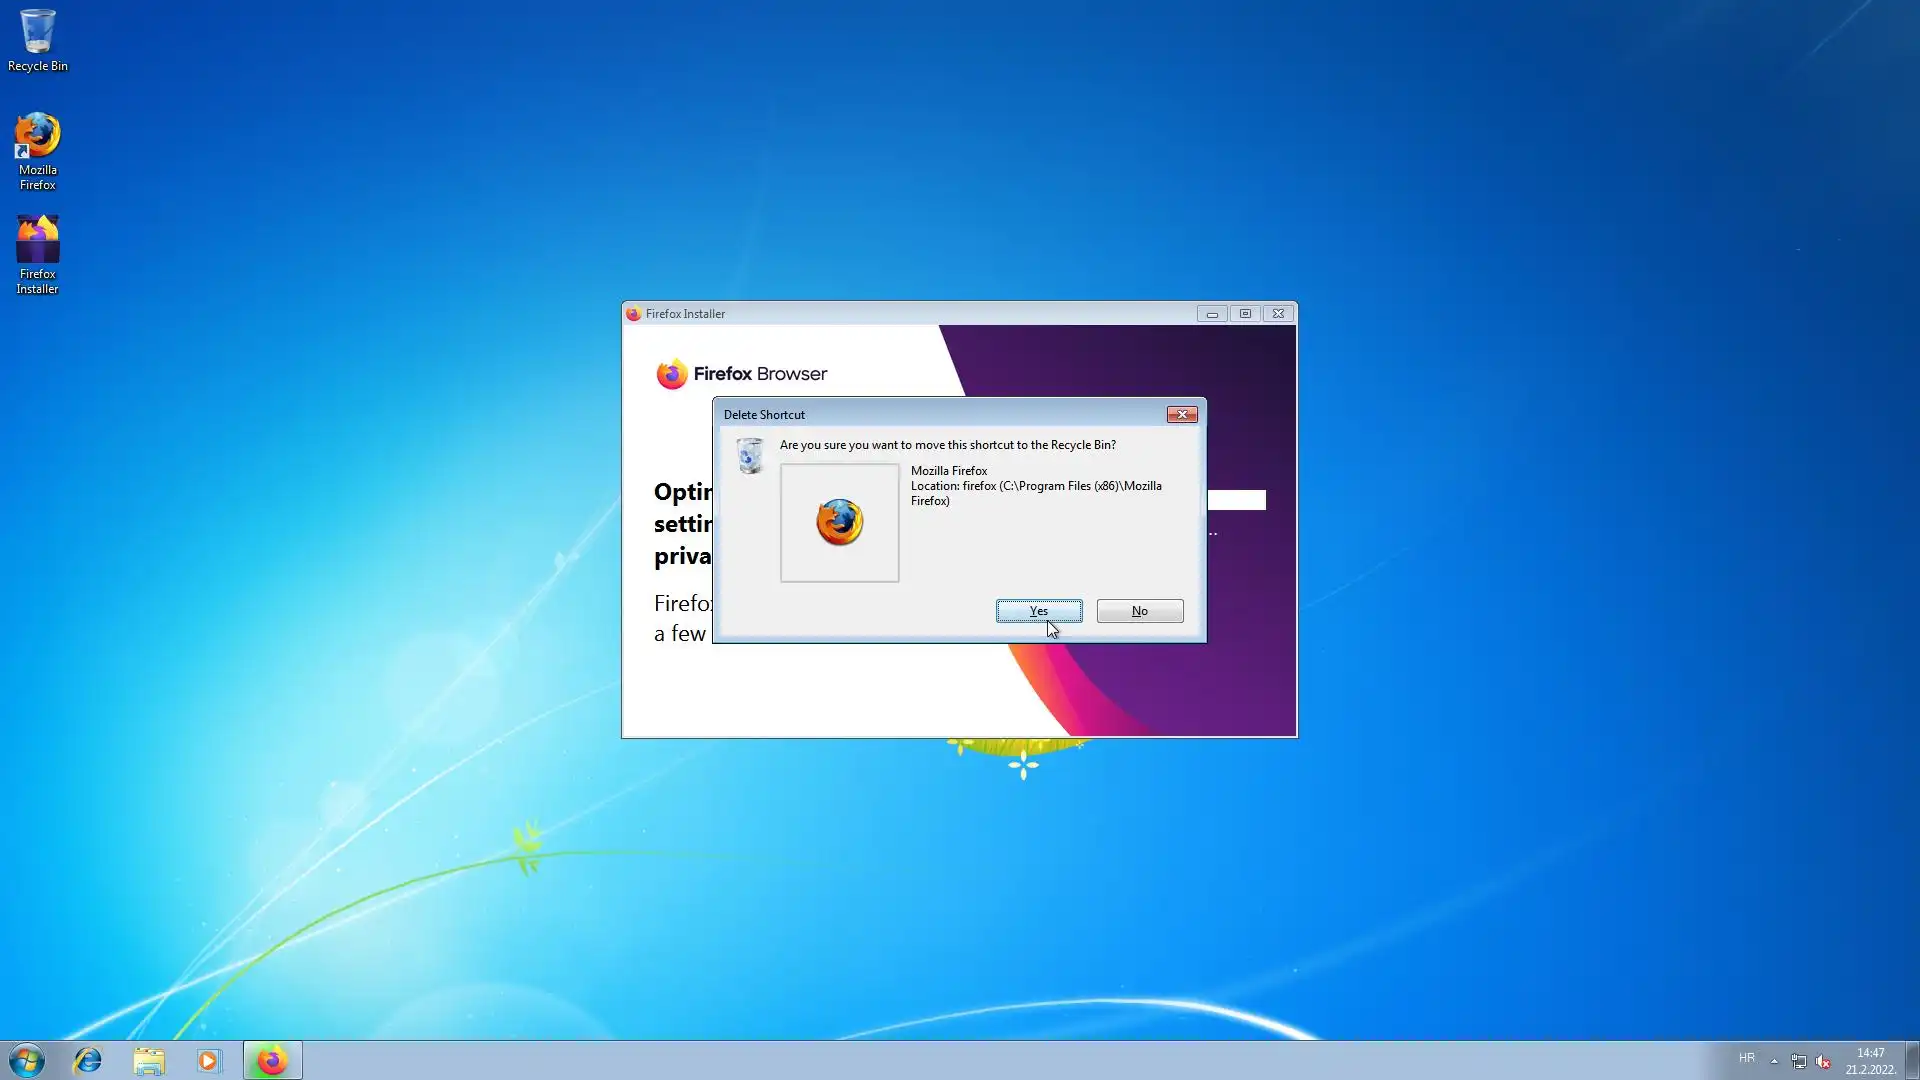The width and height of the screenshot is (1920, 1080).
Task: Select the Recycle Bin desktop icon
Action: [x=38, y=40]
